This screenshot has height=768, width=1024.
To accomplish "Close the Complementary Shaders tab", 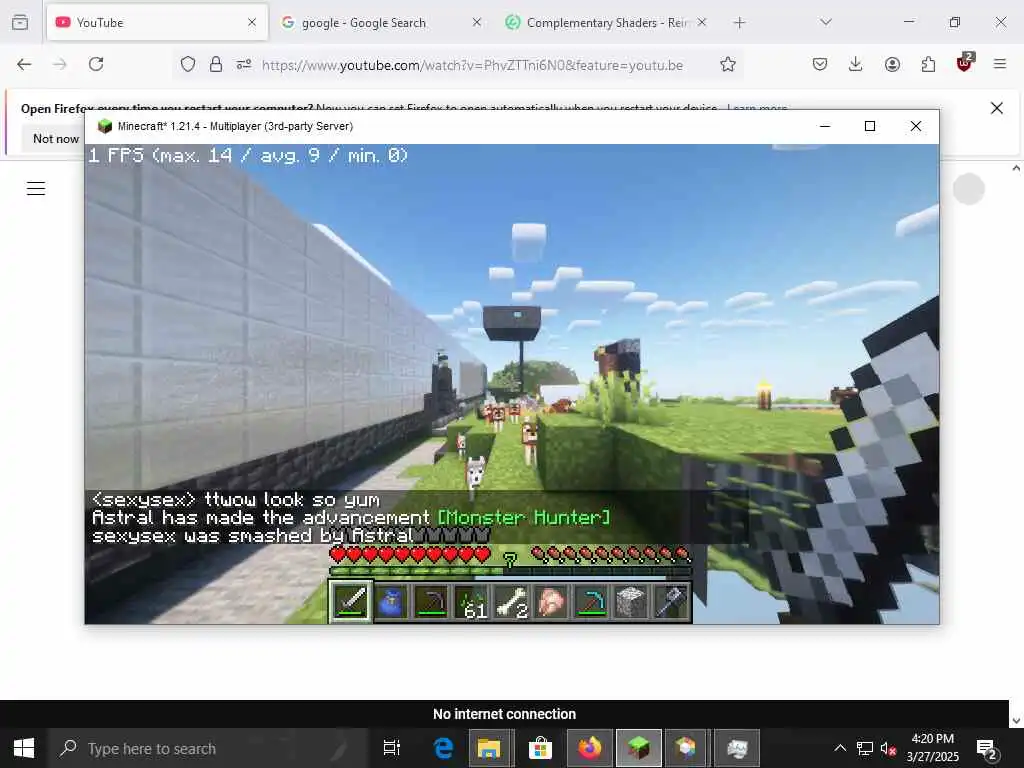I will pos(702,22).
